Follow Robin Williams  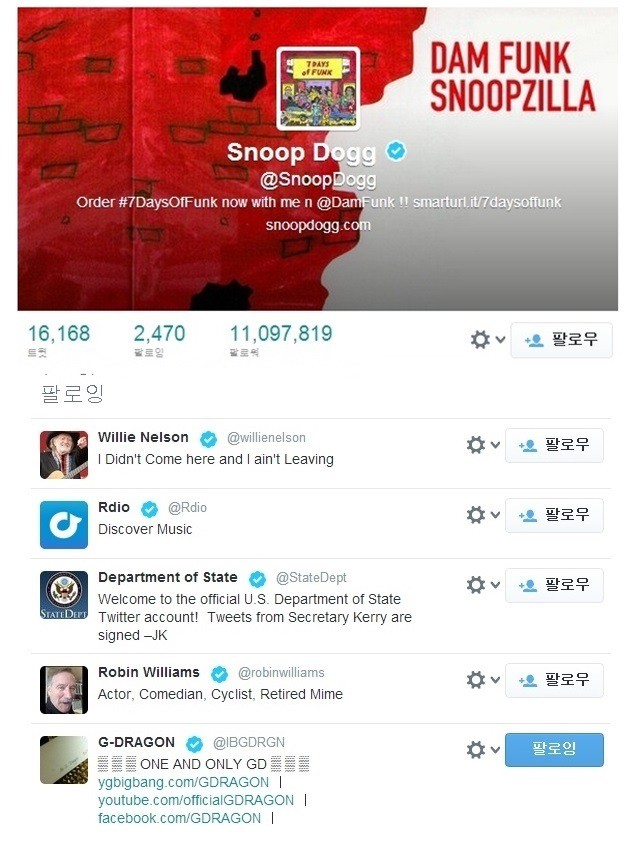554,680
